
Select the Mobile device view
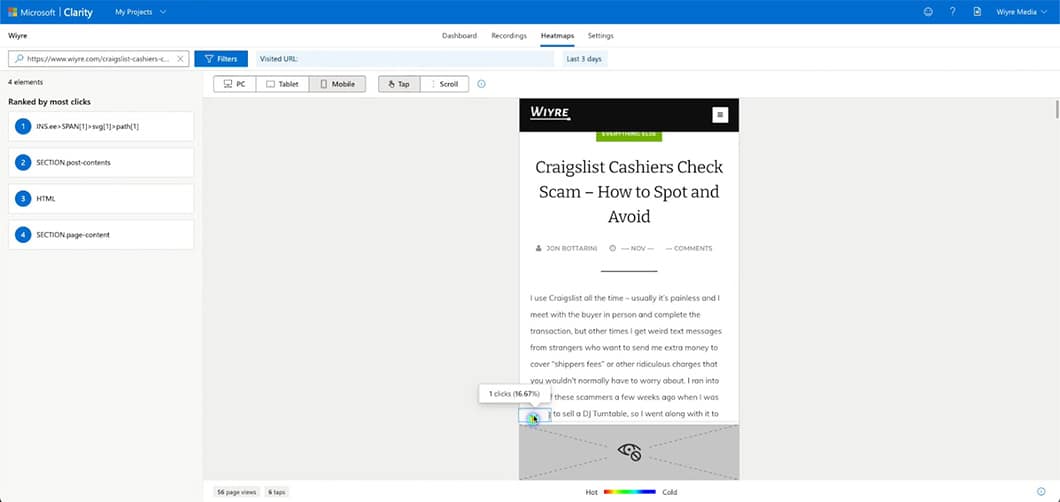tap(337, 84)
